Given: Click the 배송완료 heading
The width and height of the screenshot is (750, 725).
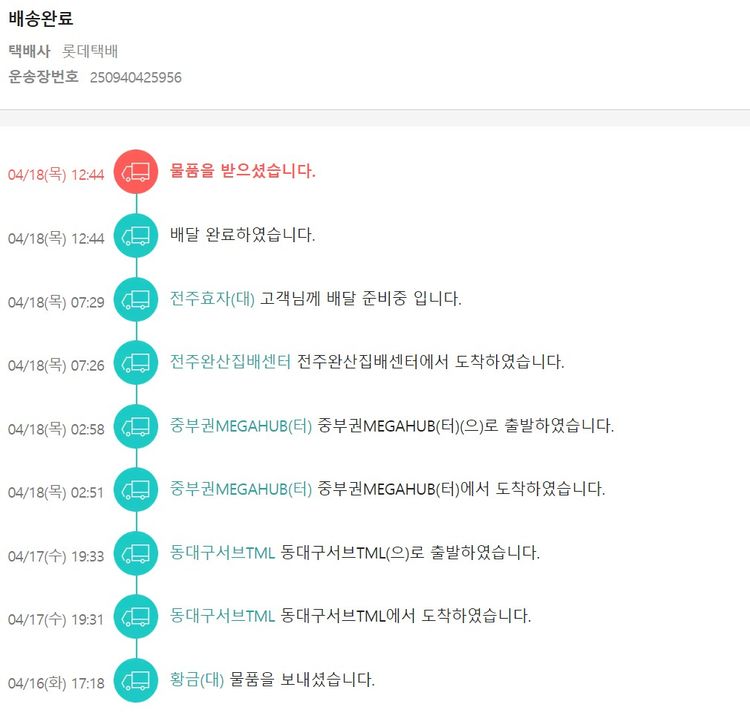Looking at the screenshot, I should coord(41,19).
